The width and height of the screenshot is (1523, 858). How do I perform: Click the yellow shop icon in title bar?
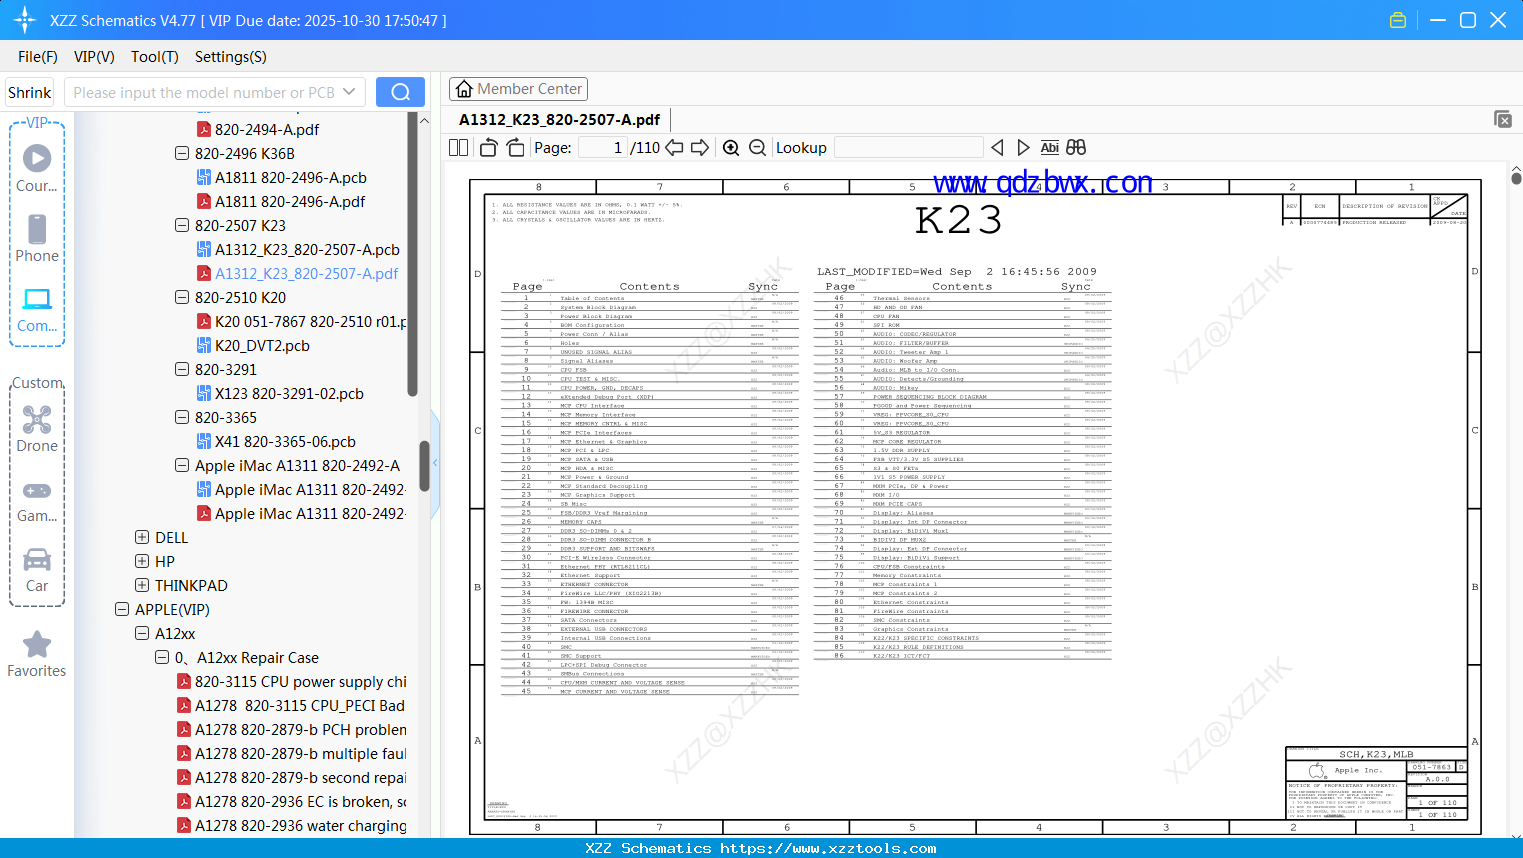pyautogui.click(x=1398, y=20)
